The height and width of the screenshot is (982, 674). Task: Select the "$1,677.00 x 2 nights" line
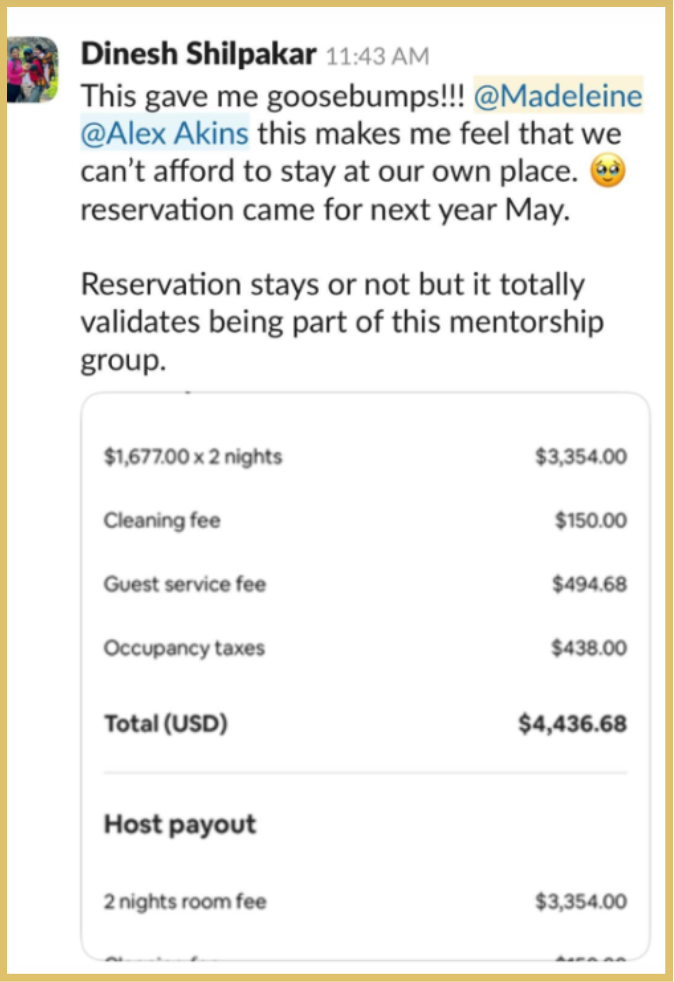(x=193, y=457)
